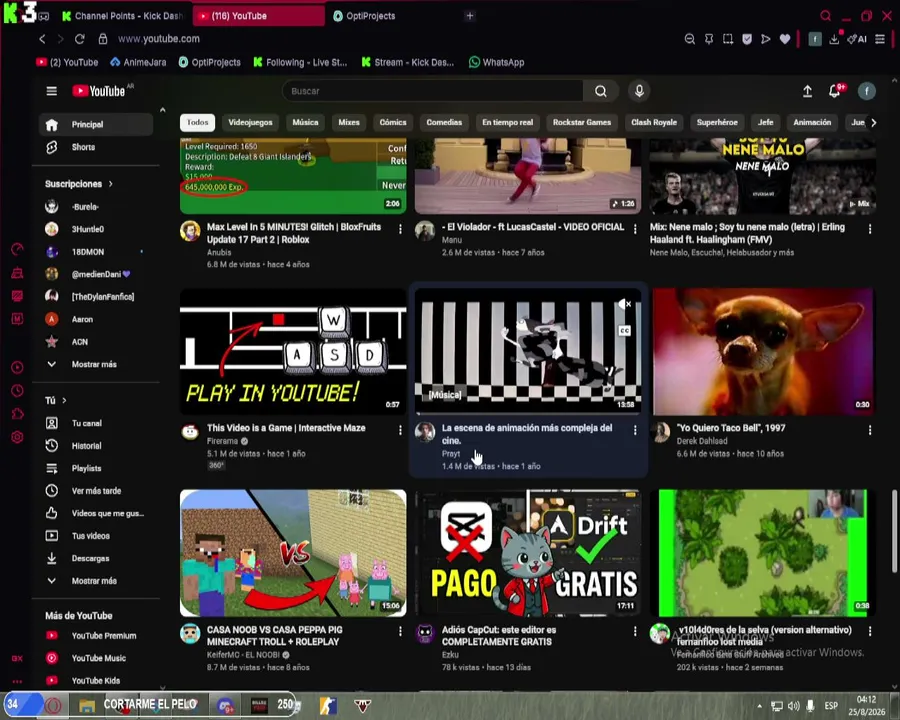The height and width of the screenshot is (720, 900).
Task: Show hidden system tray icons
Action: [x=759, y=706]
